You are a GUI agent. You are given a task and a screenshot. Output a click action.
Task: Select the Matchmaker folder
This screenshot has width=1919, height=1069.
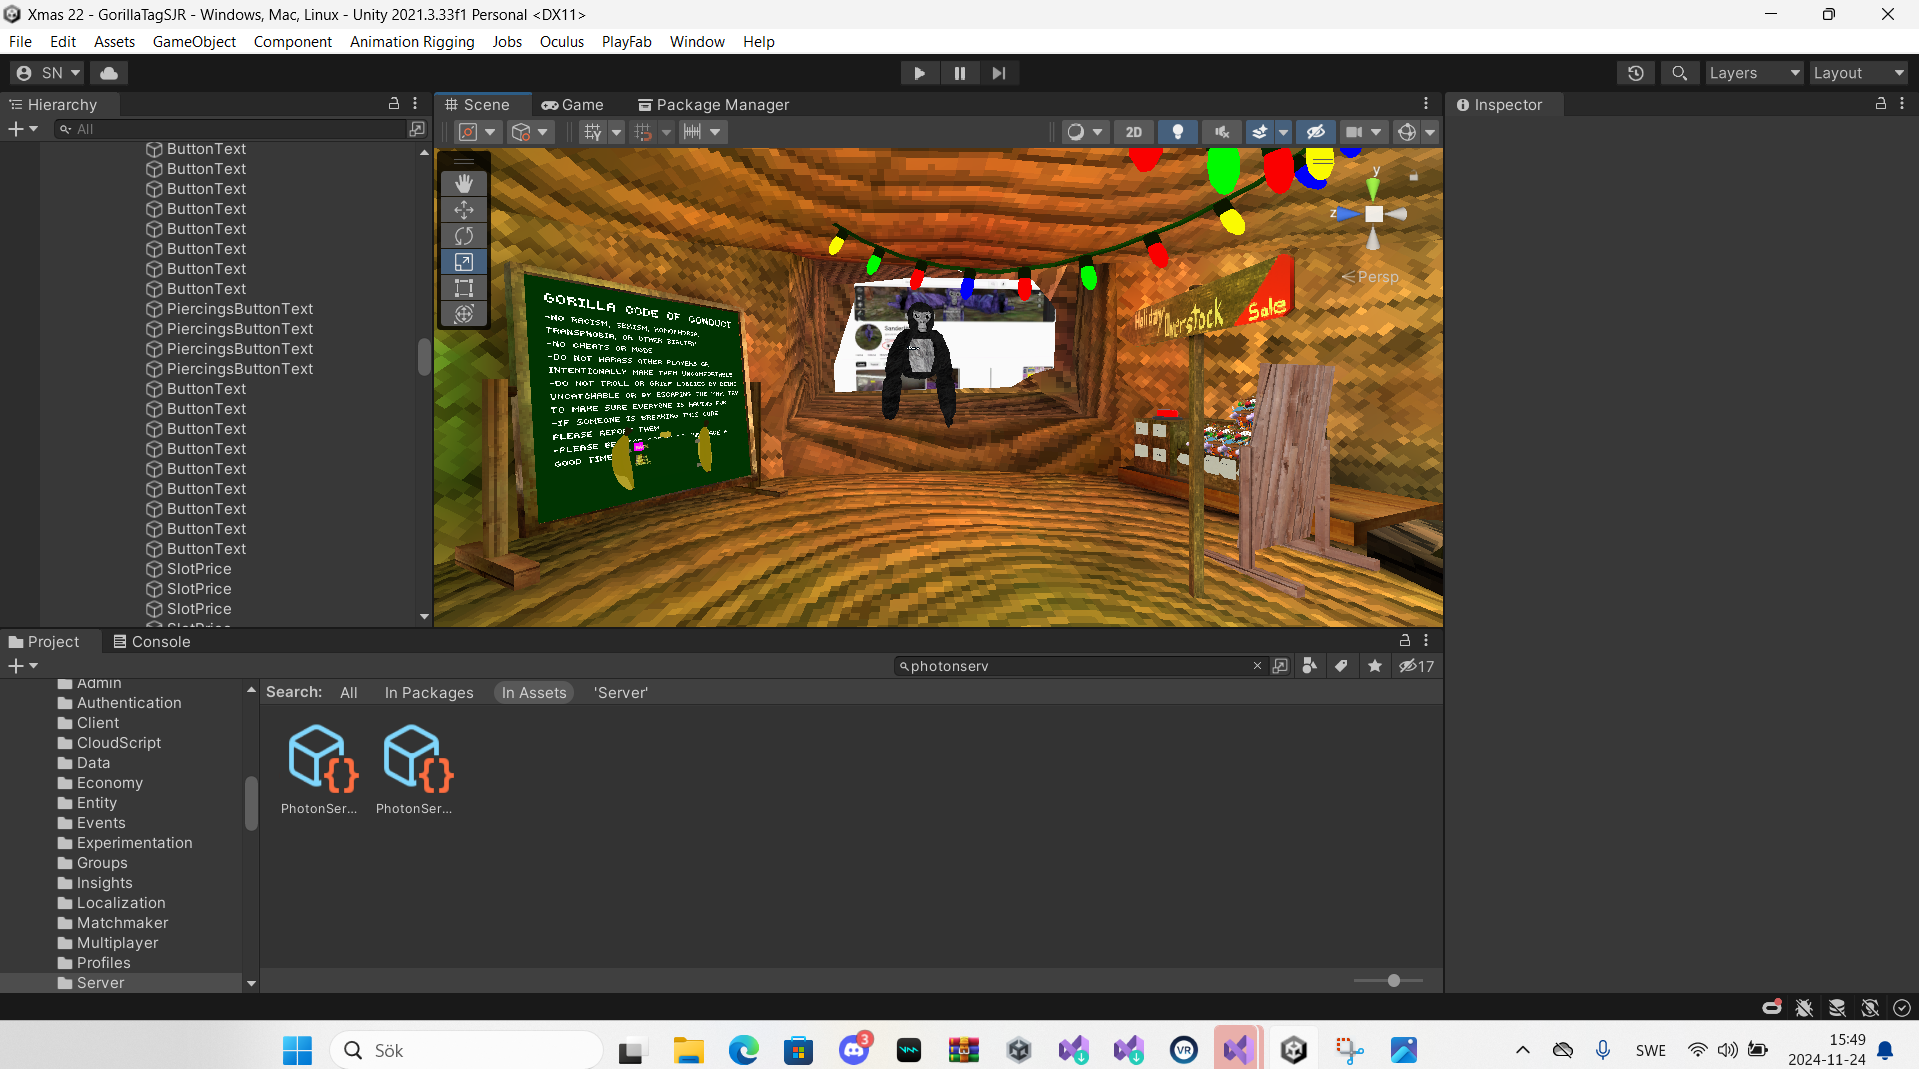[122, 922]
